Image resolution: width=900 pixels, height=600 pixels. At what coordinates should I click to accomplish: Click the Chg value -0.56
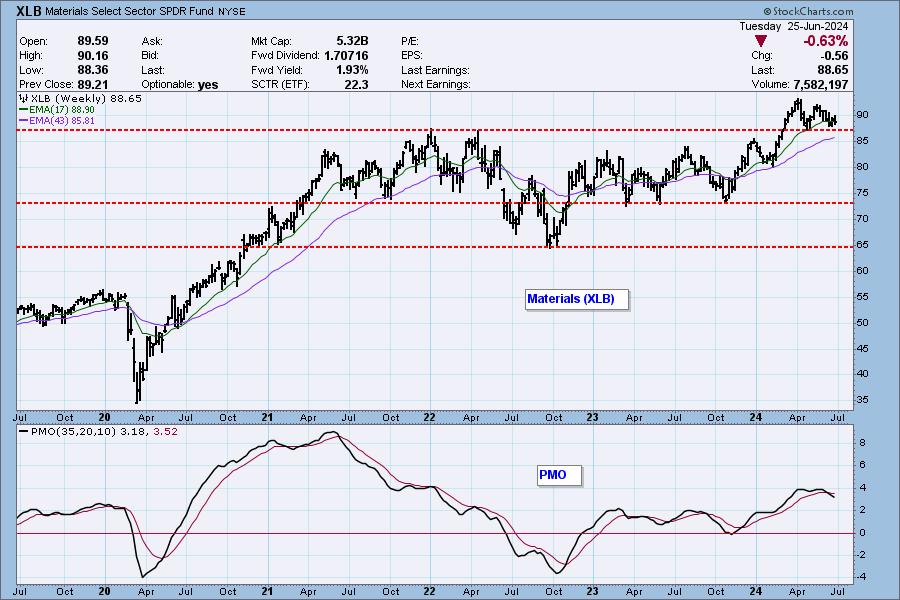tap(834, 56)
